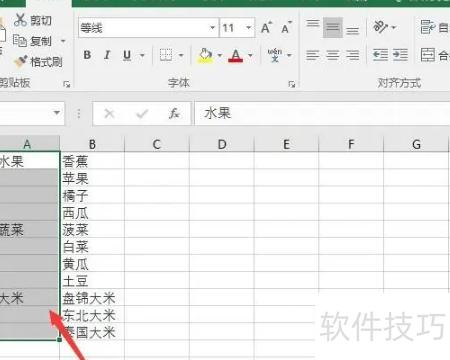450x360 pixels.
Task: Select the Format Painter (格式刷) tool
Action: (38, 62)
